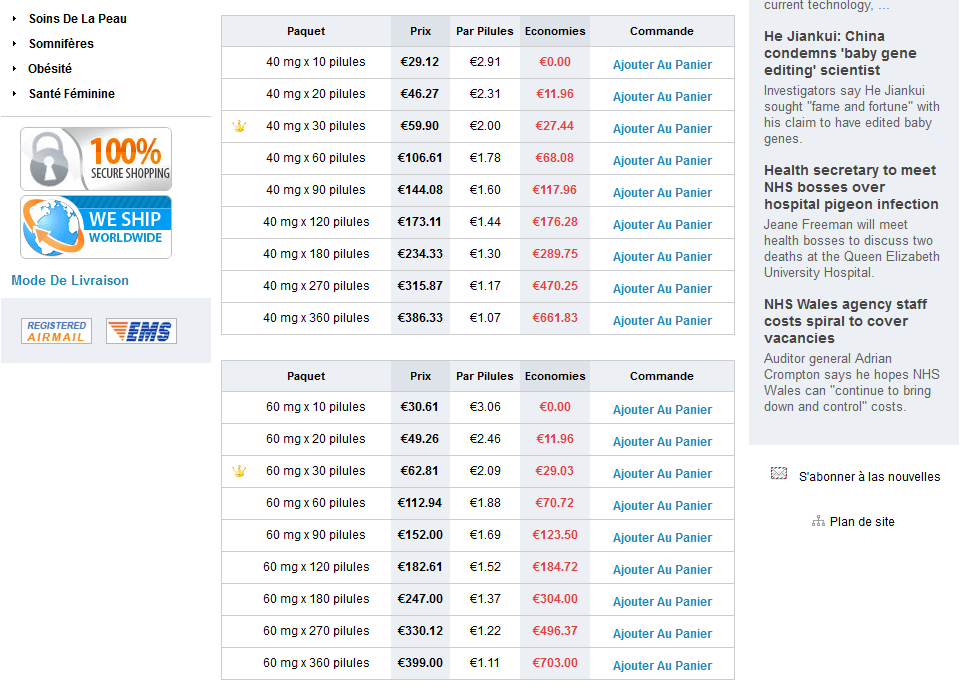
Task: Click the €399.00 price for 60 mg
Action: pos(419,663)
